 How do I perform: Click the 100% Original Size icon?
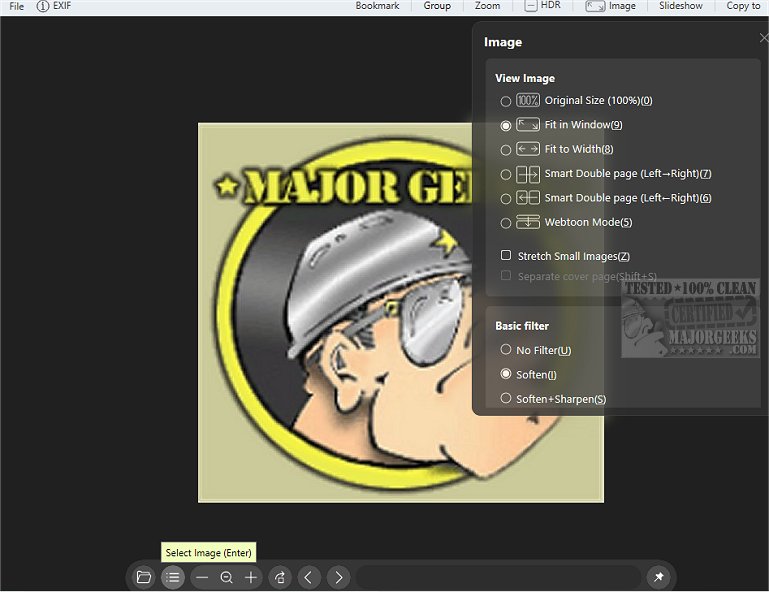(x=528, y=101)
